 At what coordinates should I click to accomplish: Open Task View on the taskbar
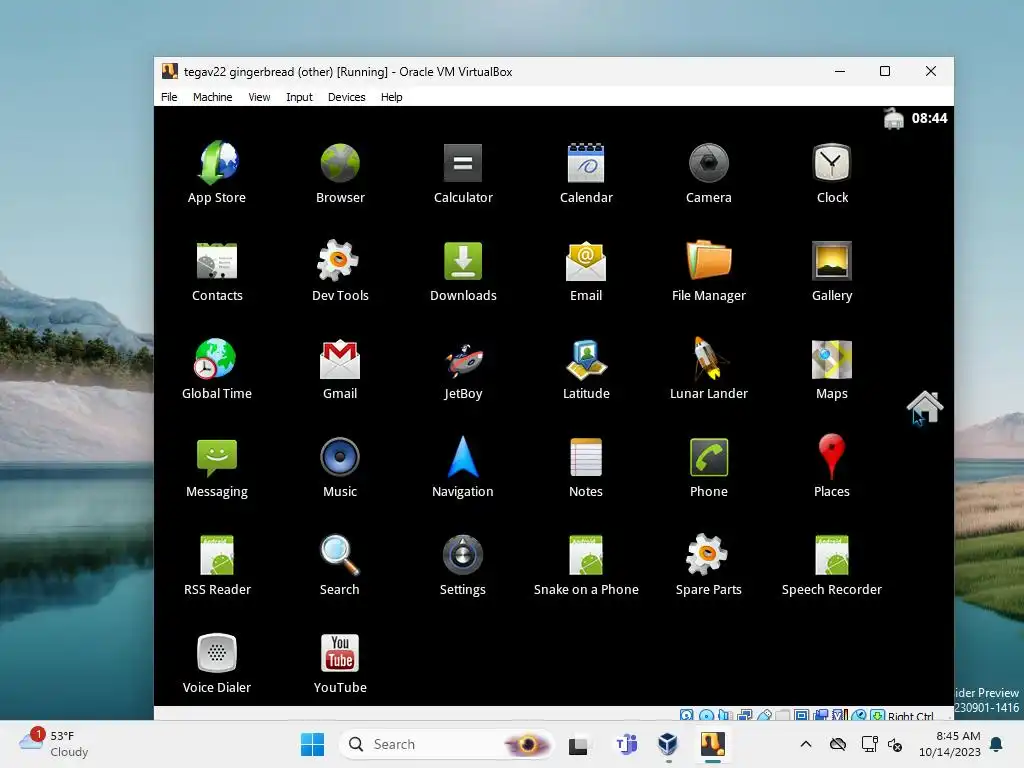(x=578, y=744)
